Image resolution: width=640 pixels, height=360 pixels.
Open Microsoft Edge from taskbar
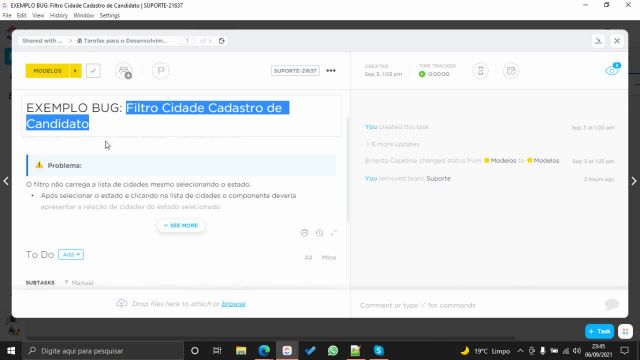tap(264, 351)
